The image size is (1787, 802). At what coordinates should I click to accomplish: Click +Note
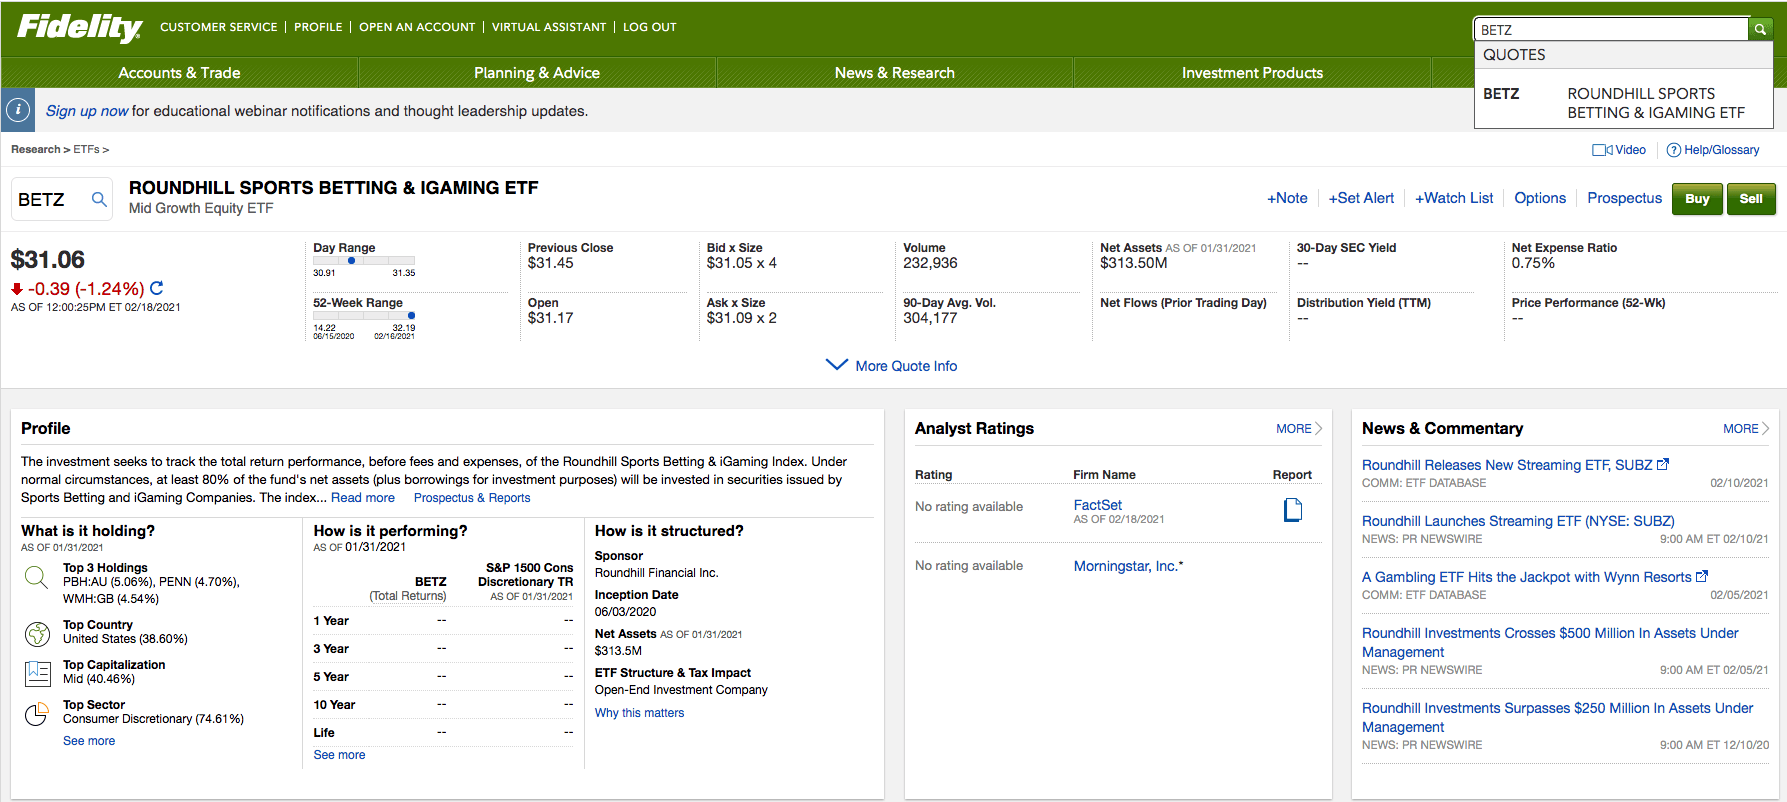(x=1287, y=198)
